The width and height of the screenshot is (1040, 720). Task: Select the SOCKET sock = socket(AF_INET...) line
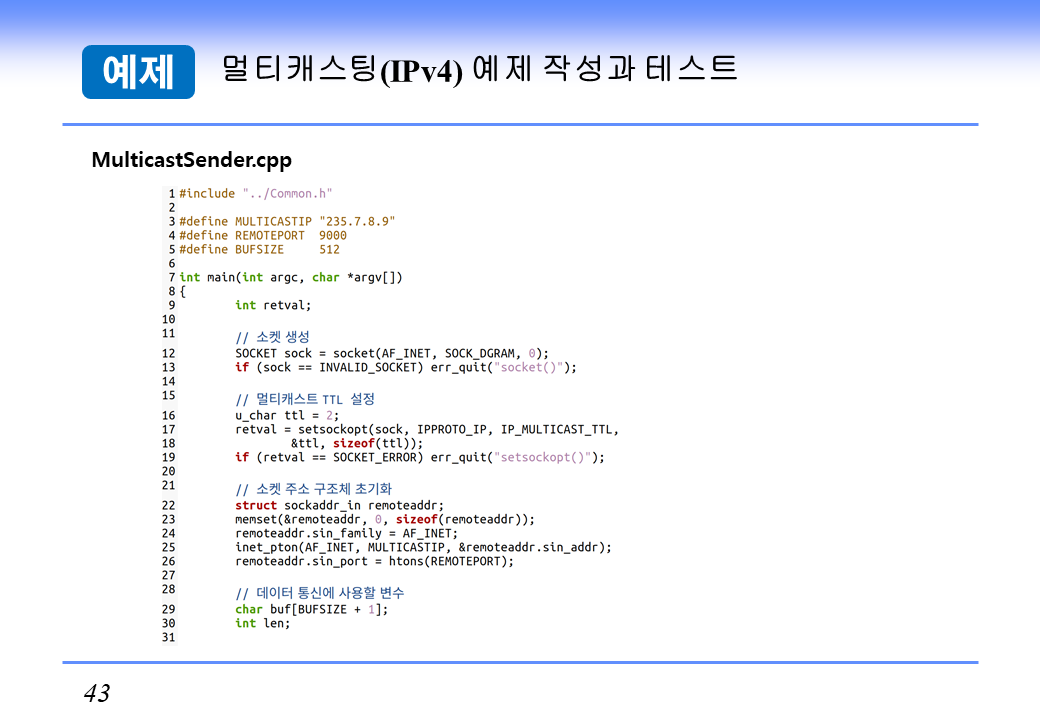point(392,353)
